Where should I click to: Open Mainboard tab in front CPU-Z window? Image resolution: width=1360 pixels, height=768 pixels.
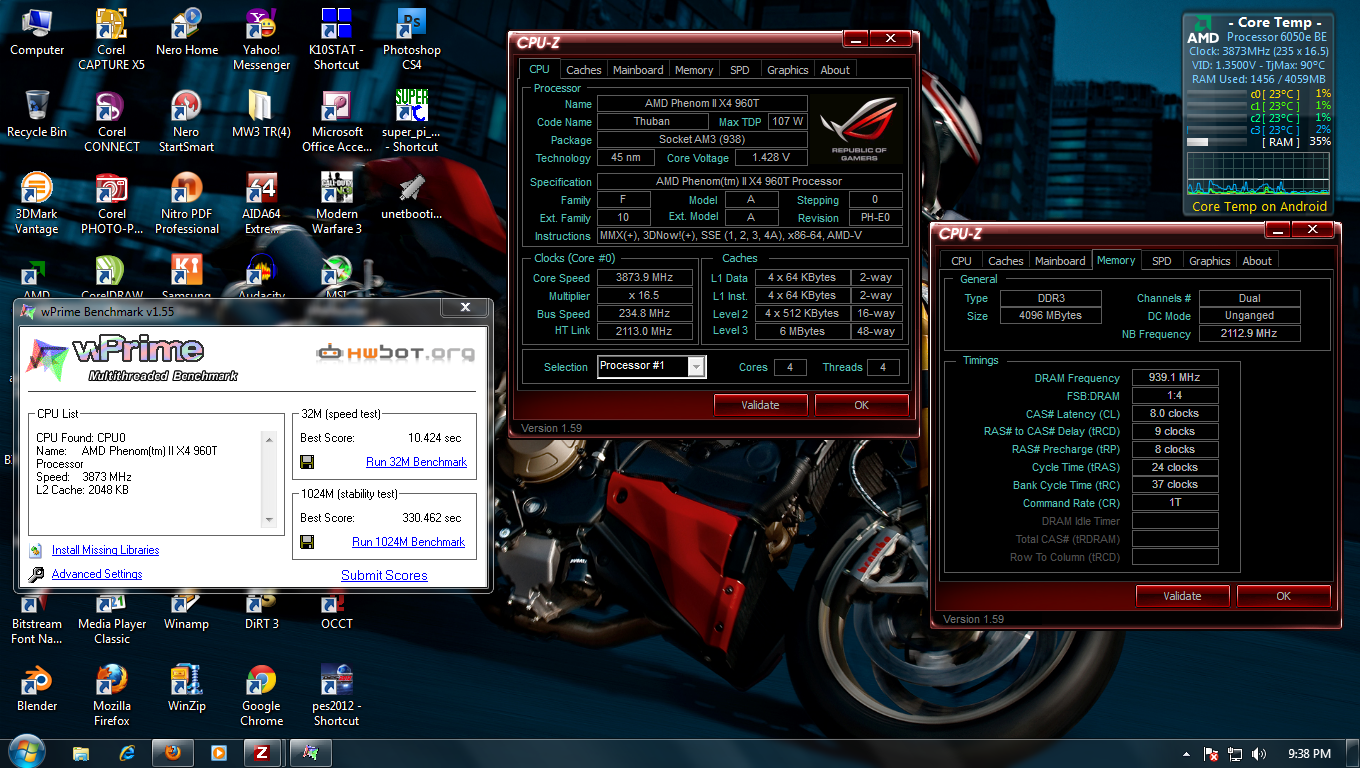pos(638,70)
